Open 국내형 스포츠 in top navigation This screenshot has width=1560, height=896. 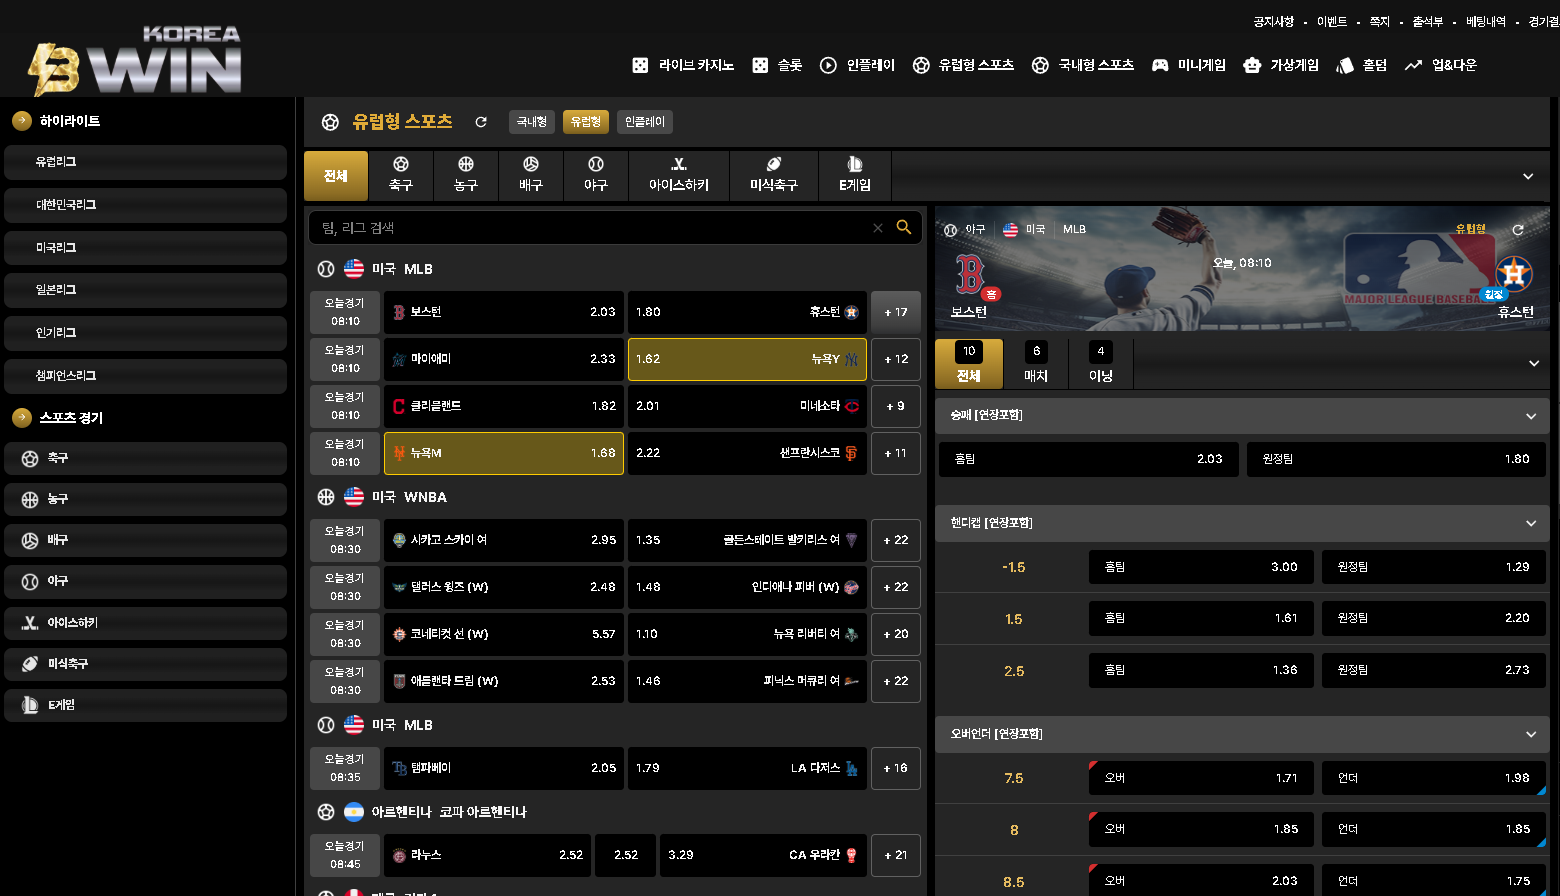pos(1083,65)
